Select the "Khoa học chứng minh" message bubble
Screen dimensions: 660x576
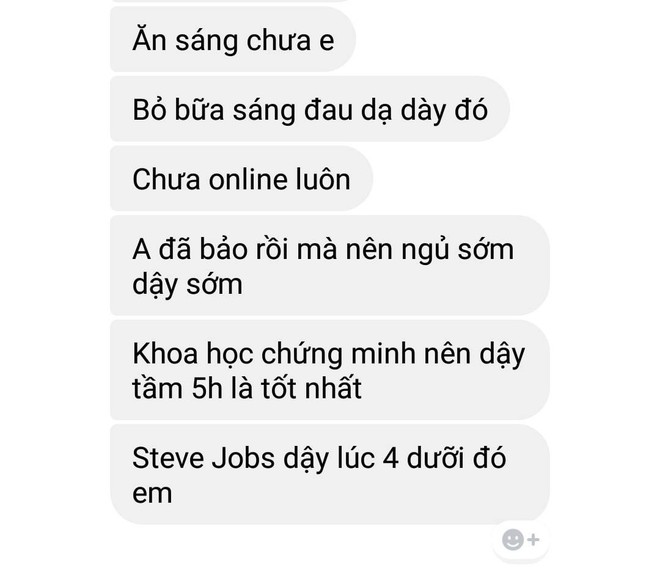pyautogui.click(x=330, y=369)
